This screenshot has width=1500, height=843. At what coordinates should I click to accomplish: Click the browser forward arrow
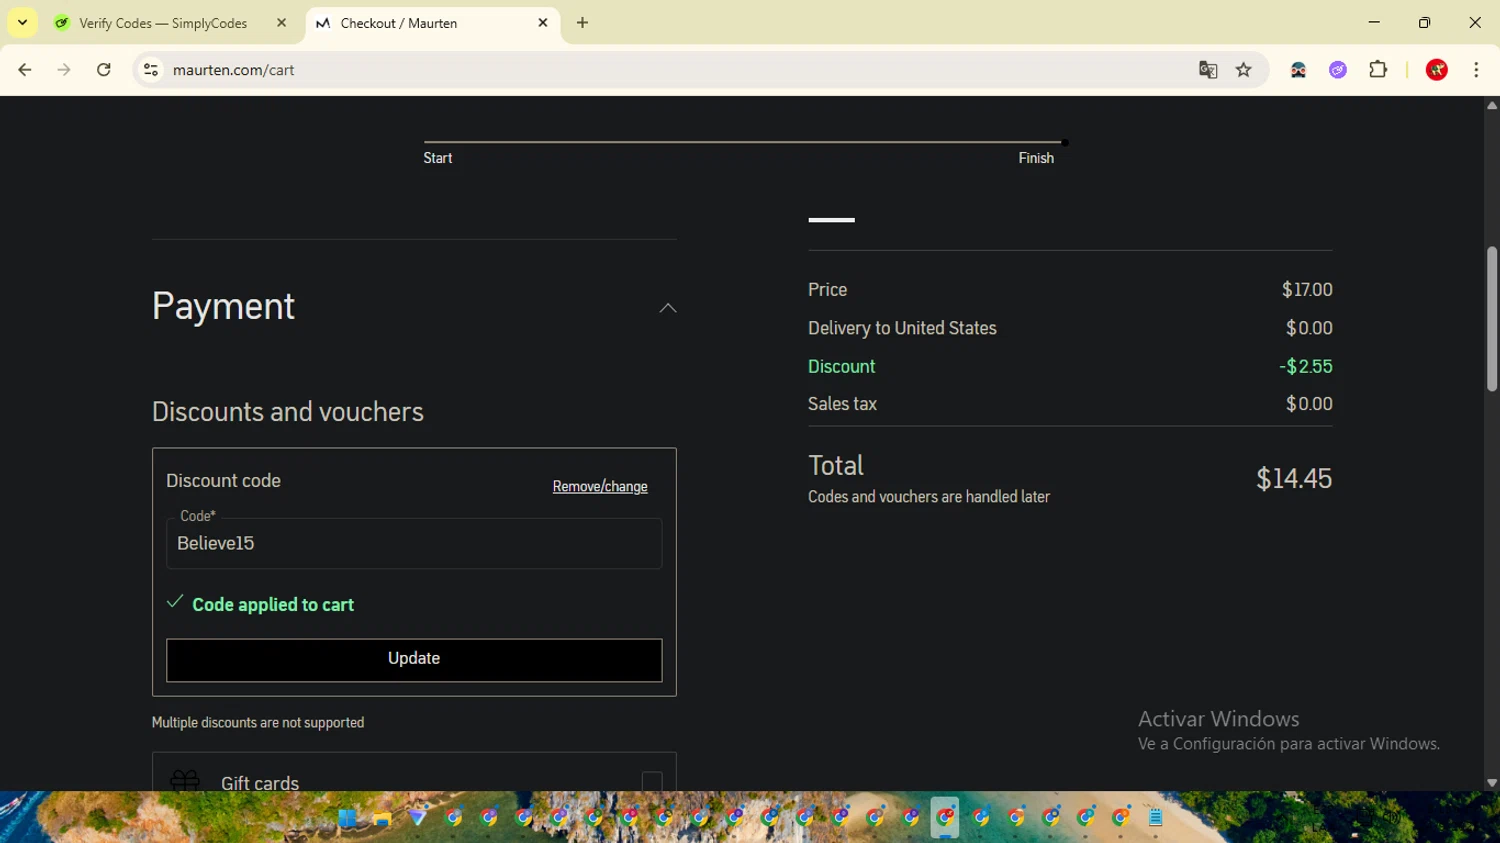click(64, 70)
